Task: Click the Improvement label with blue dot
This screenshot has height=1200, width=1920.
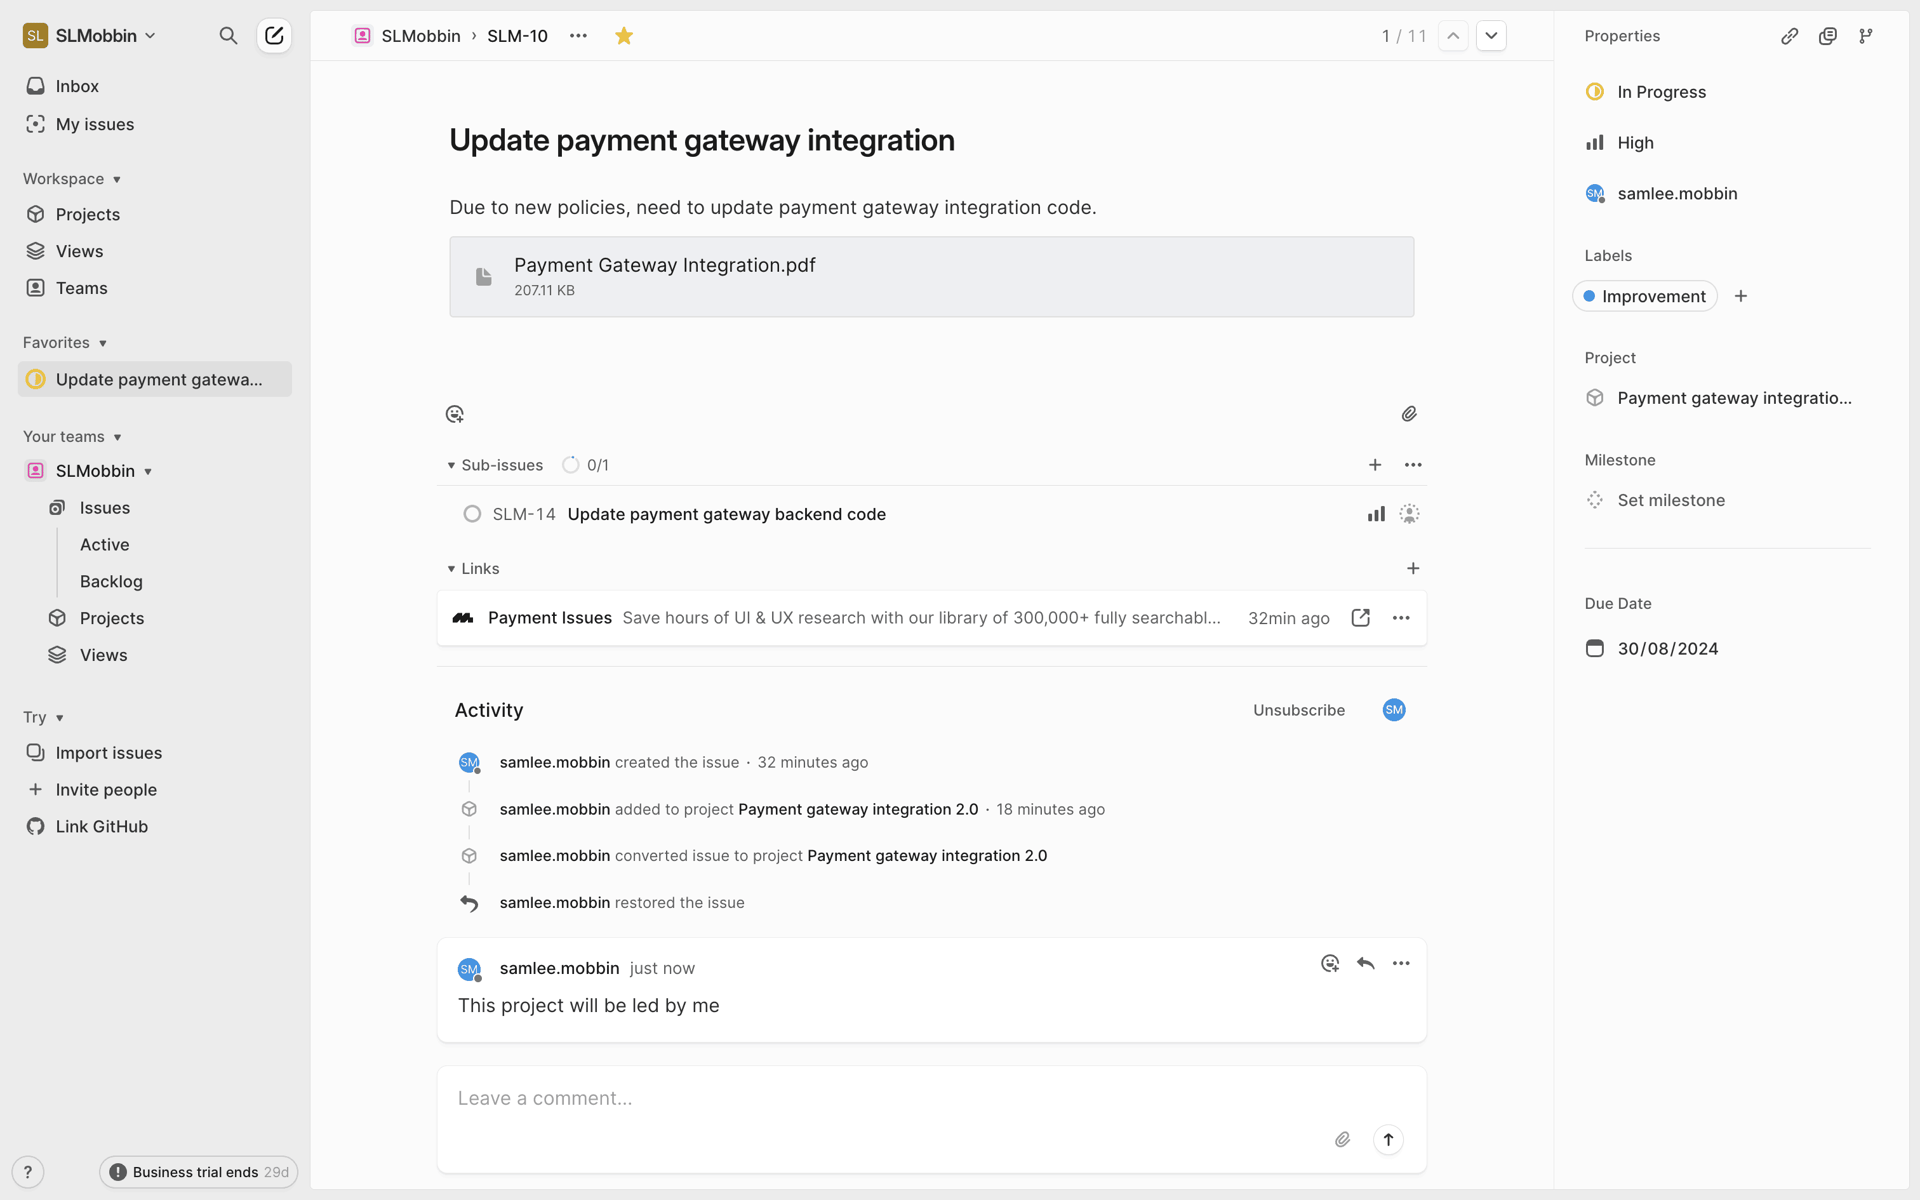Action: click(1644, 296)
